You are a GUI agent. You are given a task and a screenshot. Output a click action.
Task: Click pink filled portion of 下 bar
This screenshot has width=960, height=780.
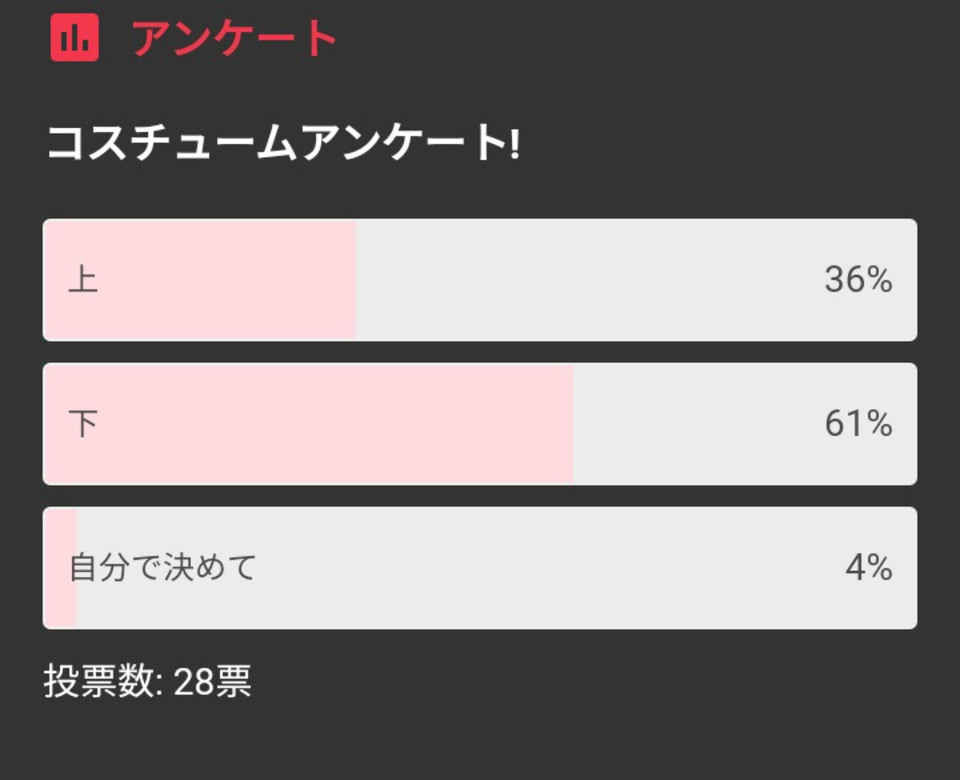309,424
